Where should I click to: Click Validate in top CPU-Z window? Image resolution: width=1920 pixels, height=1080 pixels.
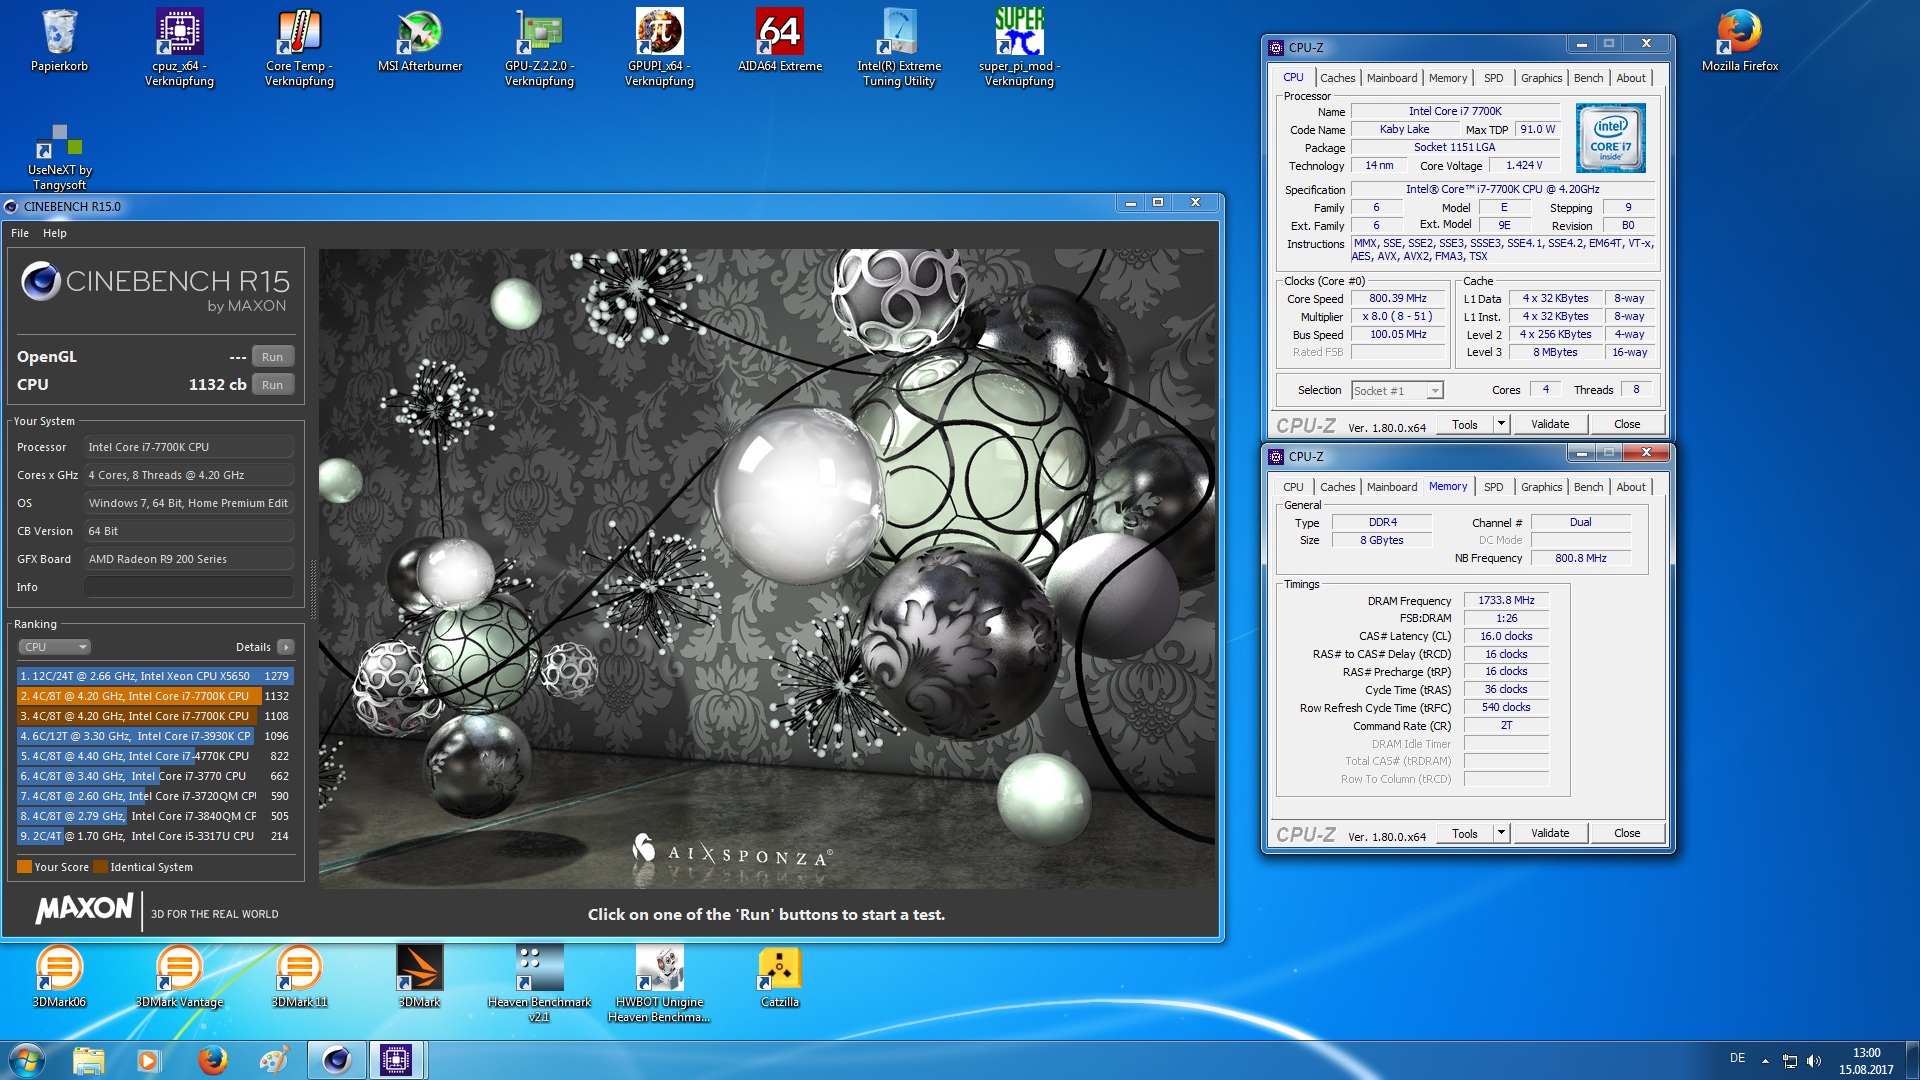[1550, 424]
